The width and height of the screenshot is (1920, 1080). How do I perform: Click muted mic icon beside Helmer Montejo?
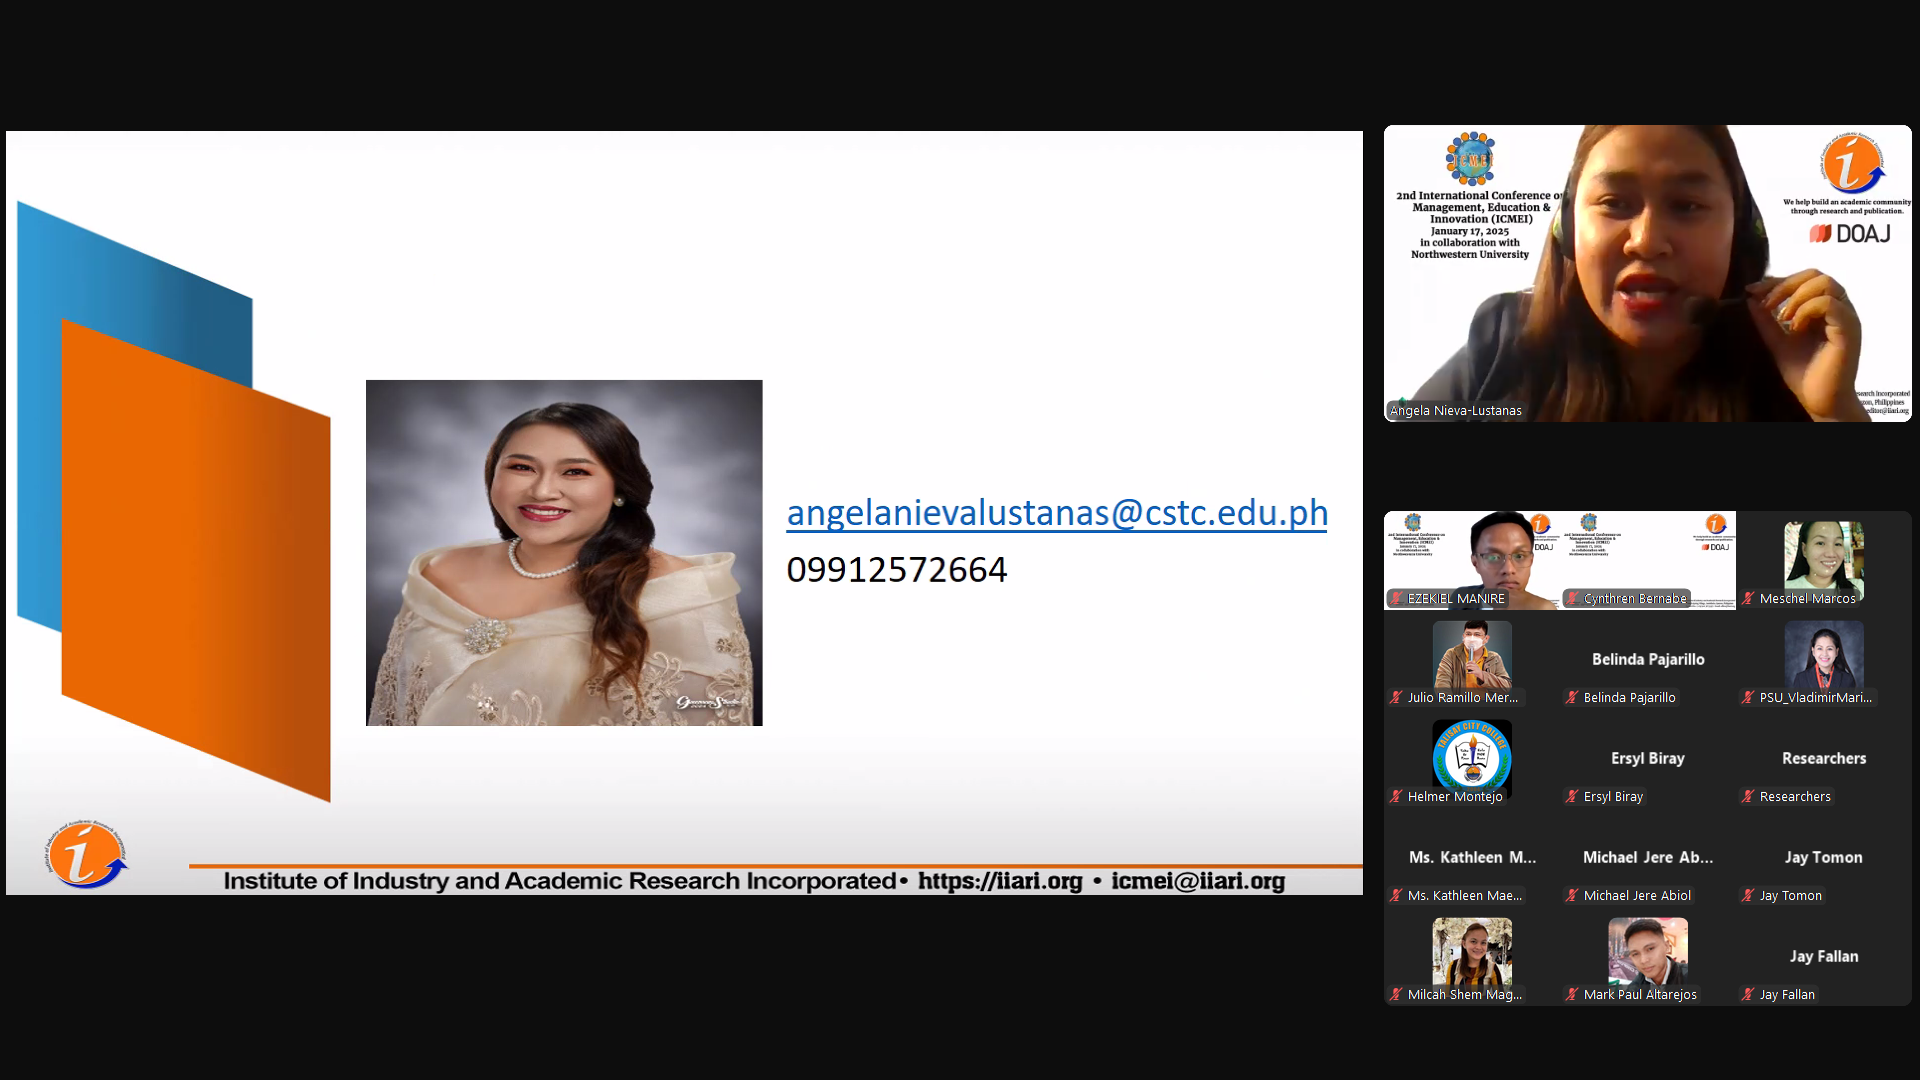(x=1396, y=797)
